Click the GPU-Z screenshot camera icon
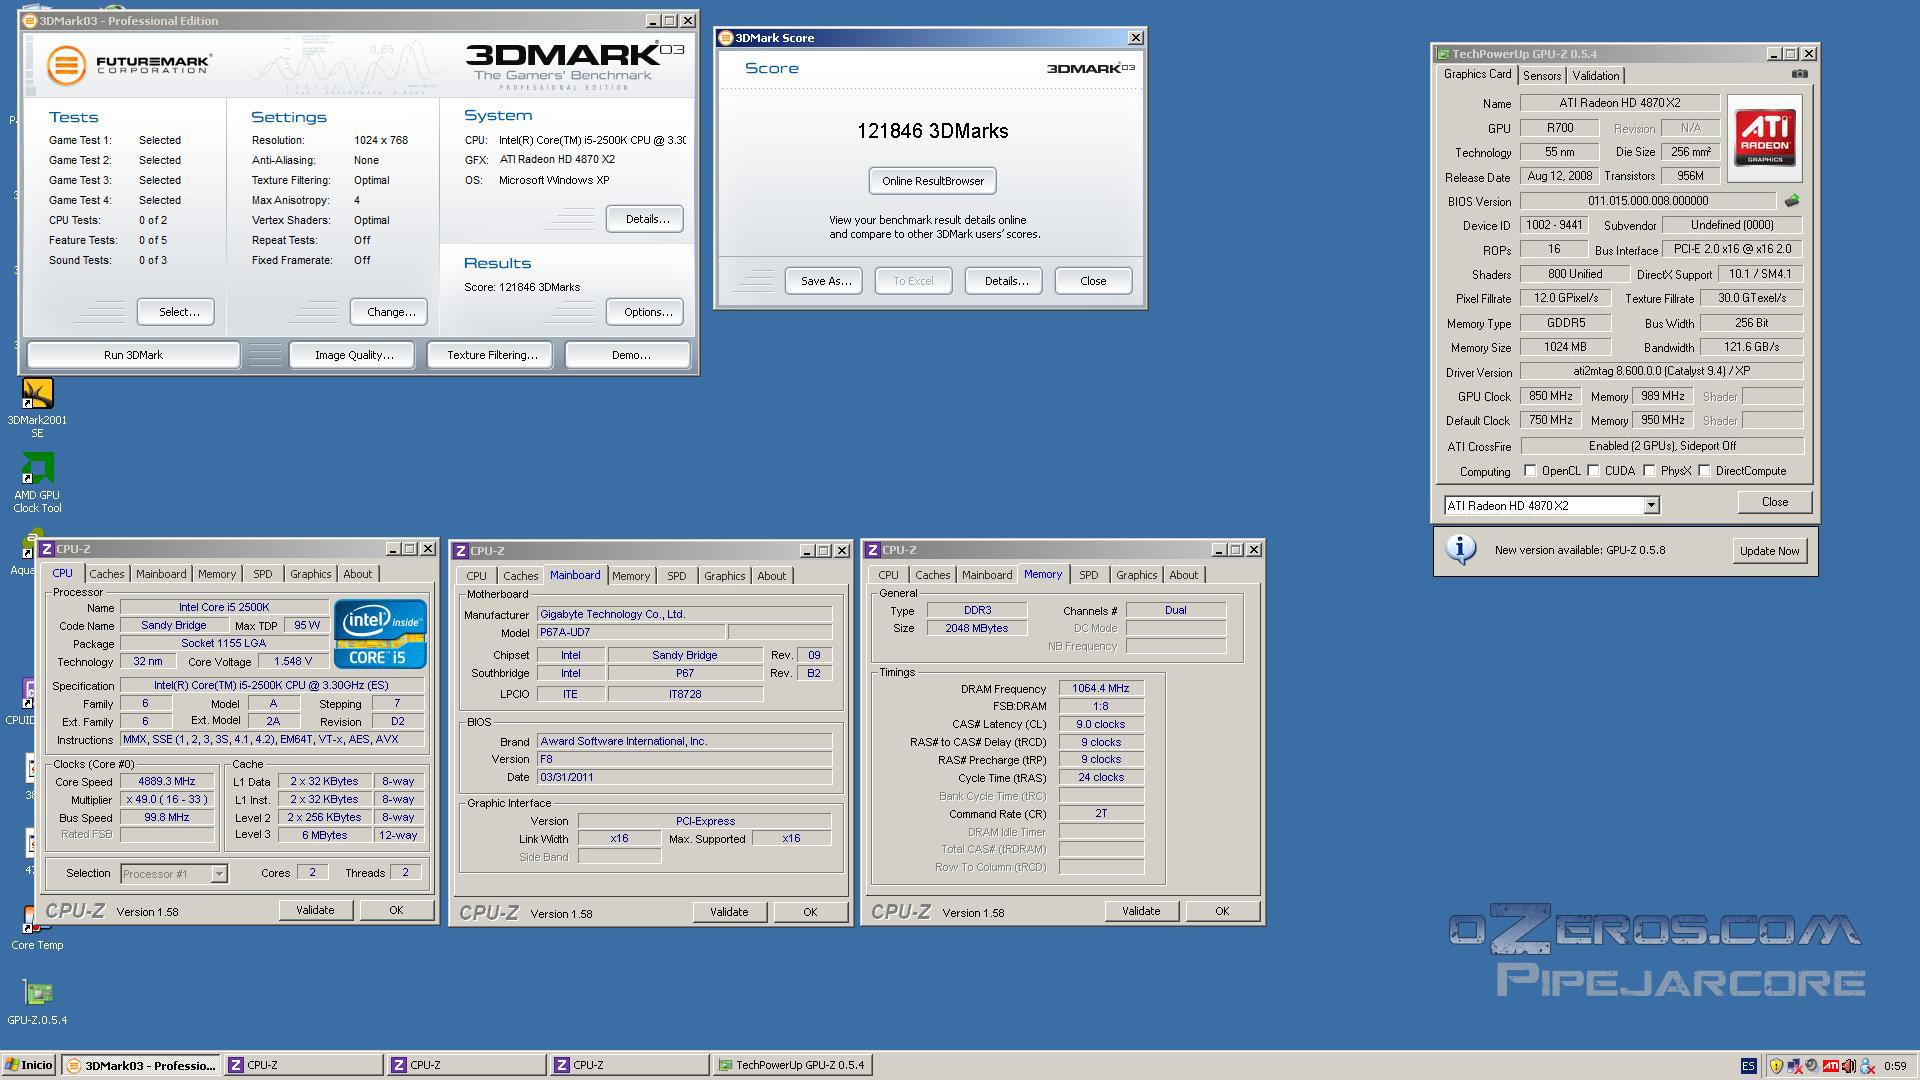Viewport: 1920px width, 1080px height. [x=1799, y=74]
